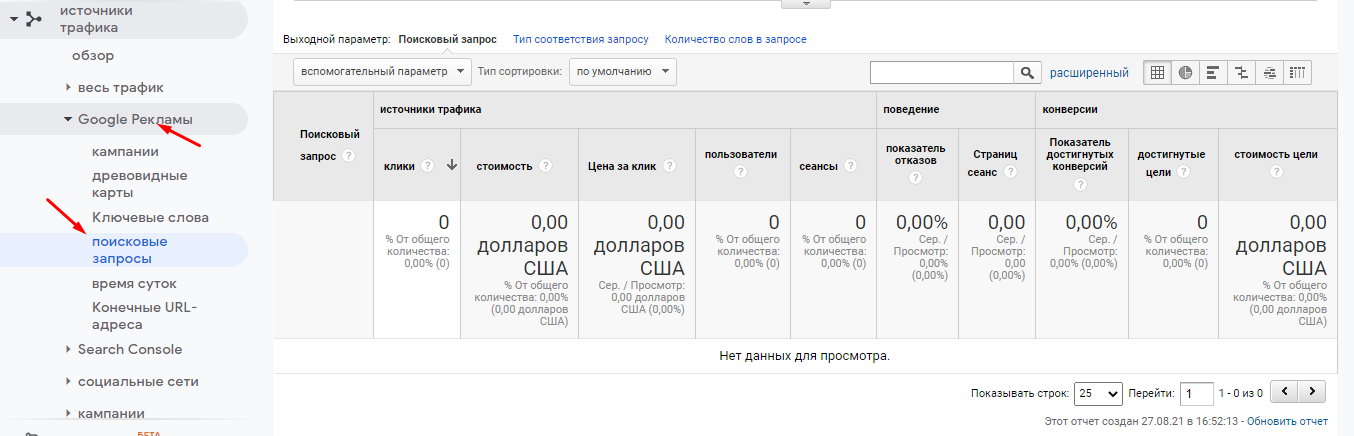Image resolution: width=1354 pixels, height=436 pixels.
Task: Click help icon next to клики
Action: click(427, 166)
